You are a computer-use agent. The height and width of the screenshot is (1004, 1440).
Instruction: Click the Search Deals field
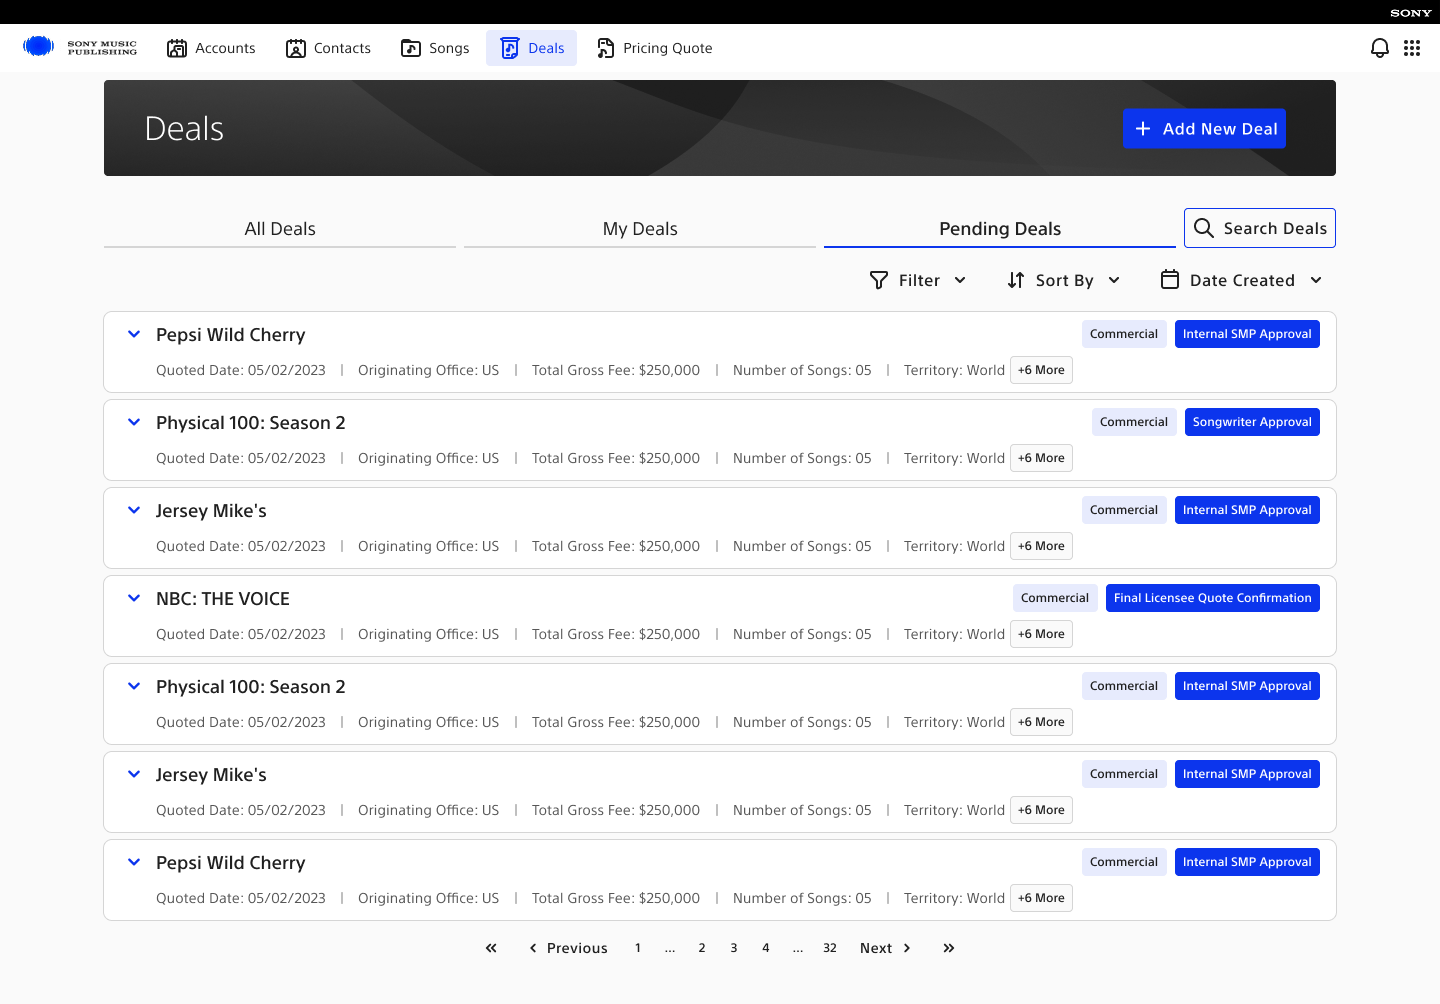point(1260,228)
